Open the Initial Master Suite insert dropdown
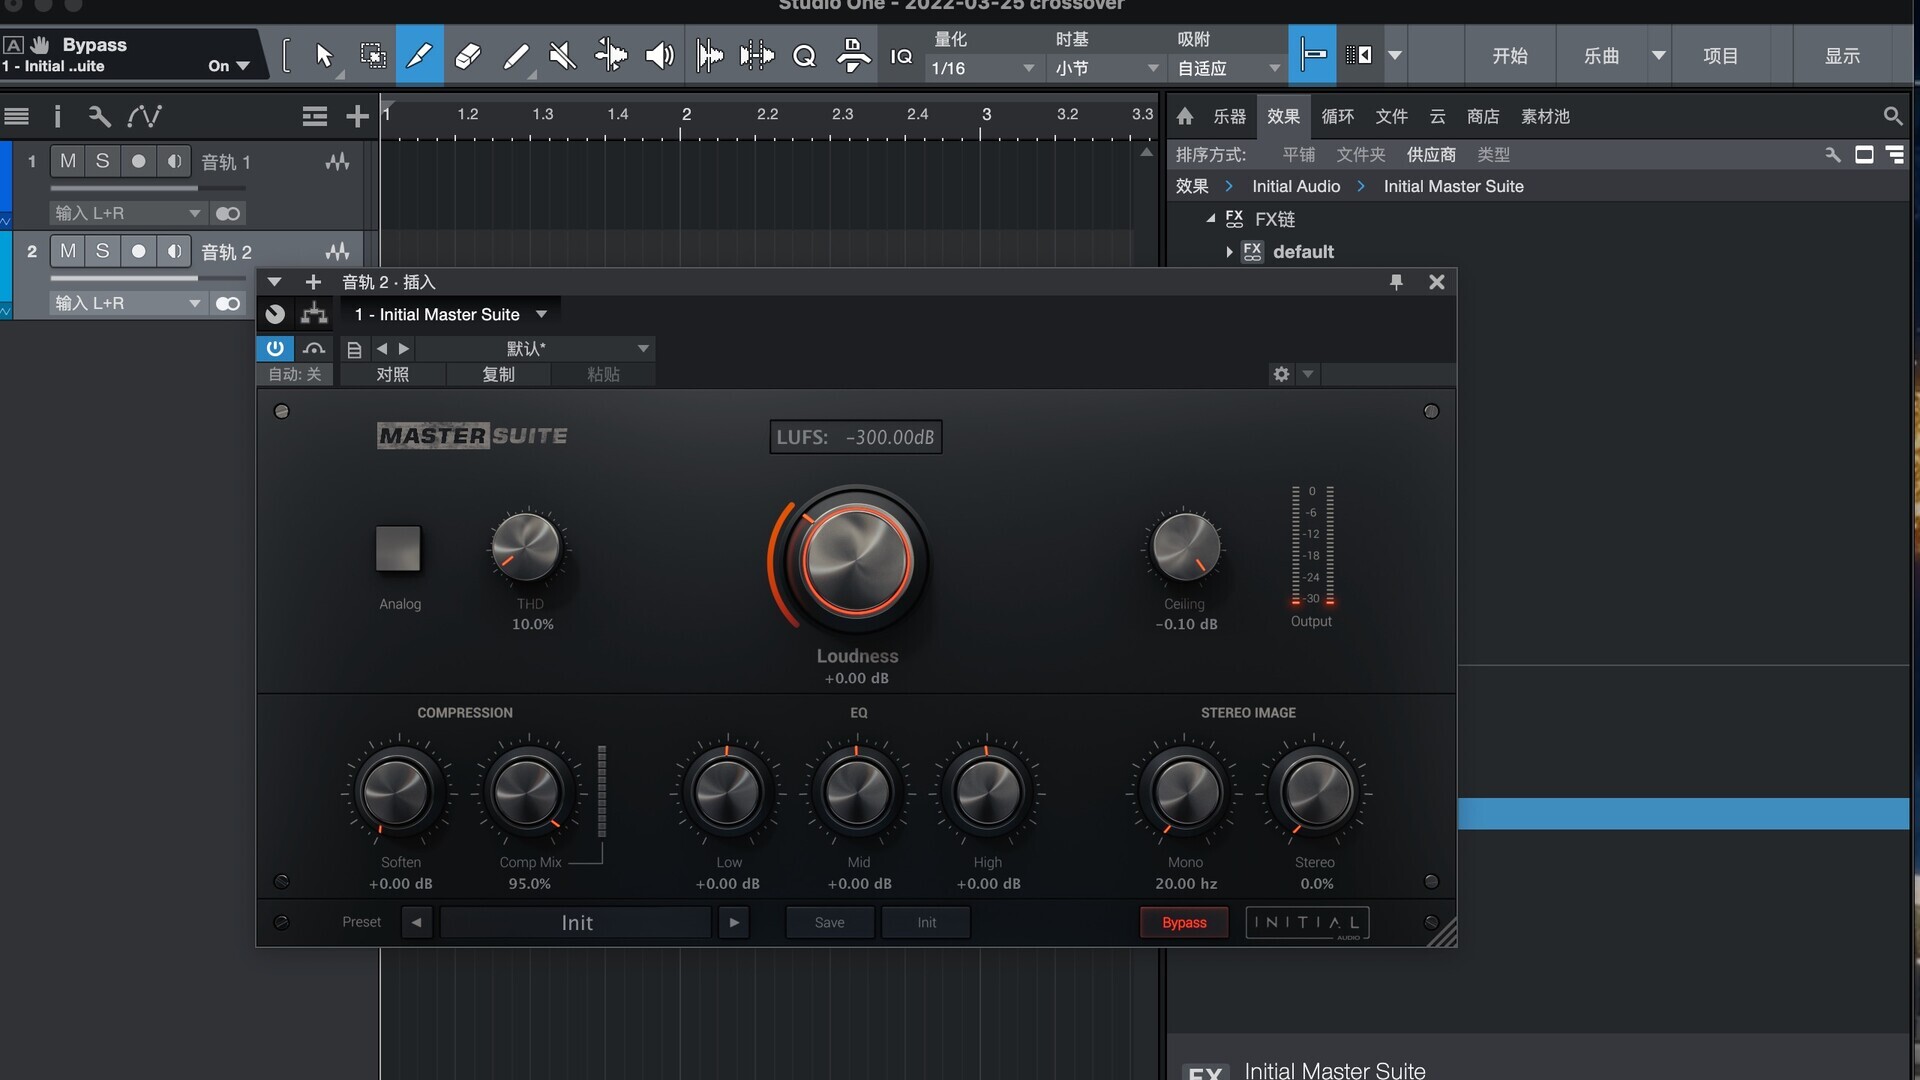This screenshot has height=1080, width=1920. [x=451, y=314]
